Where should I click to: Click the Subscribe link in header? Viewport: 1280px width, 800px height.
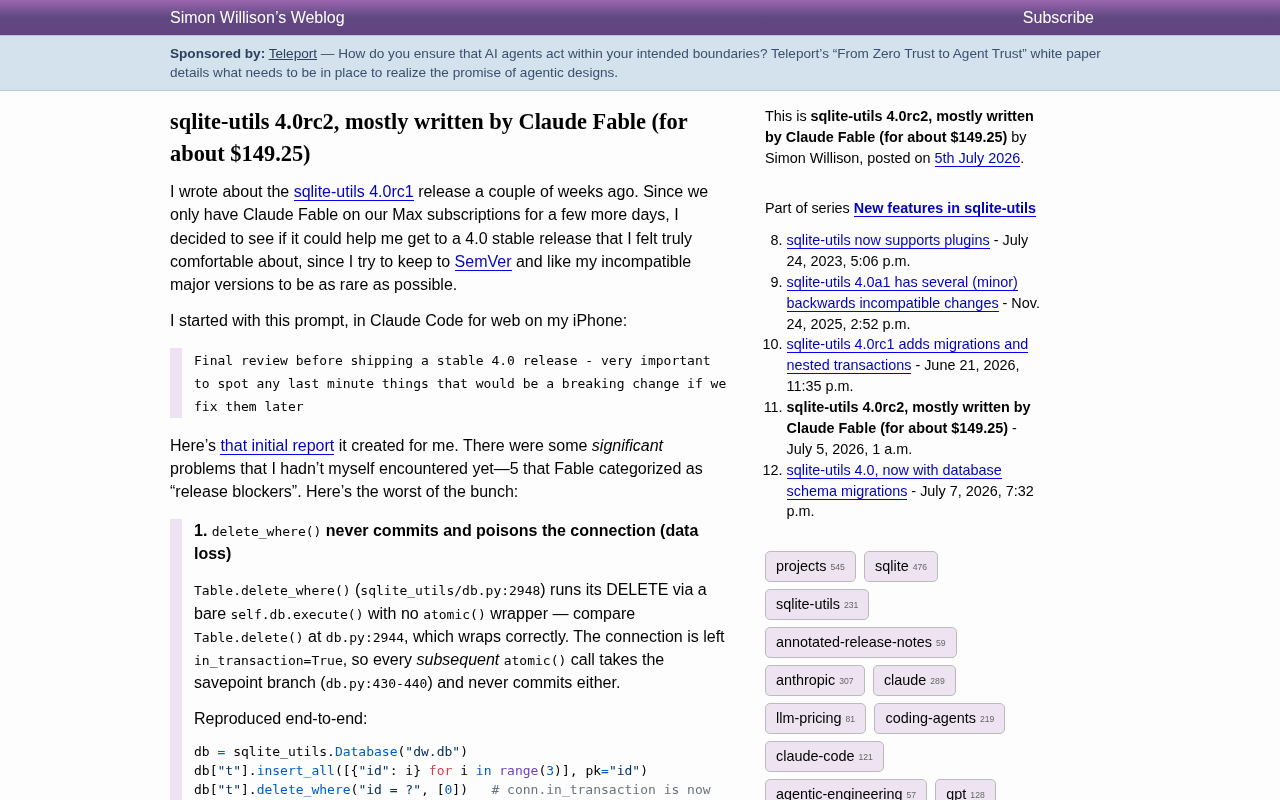click(1058, 18)
